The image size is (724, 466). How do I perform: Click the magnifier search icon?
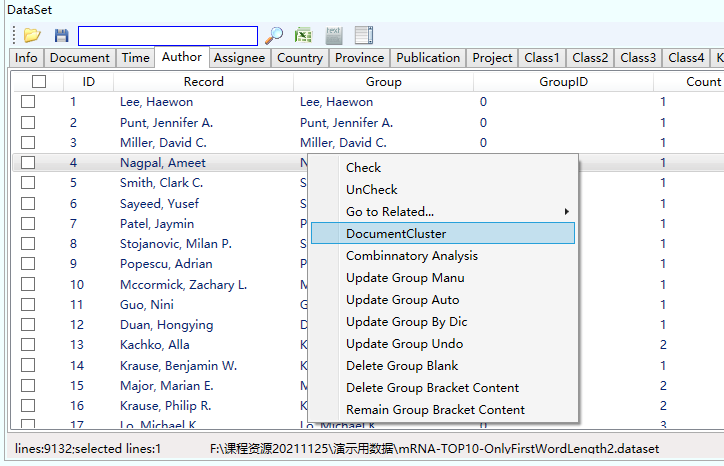274,35
